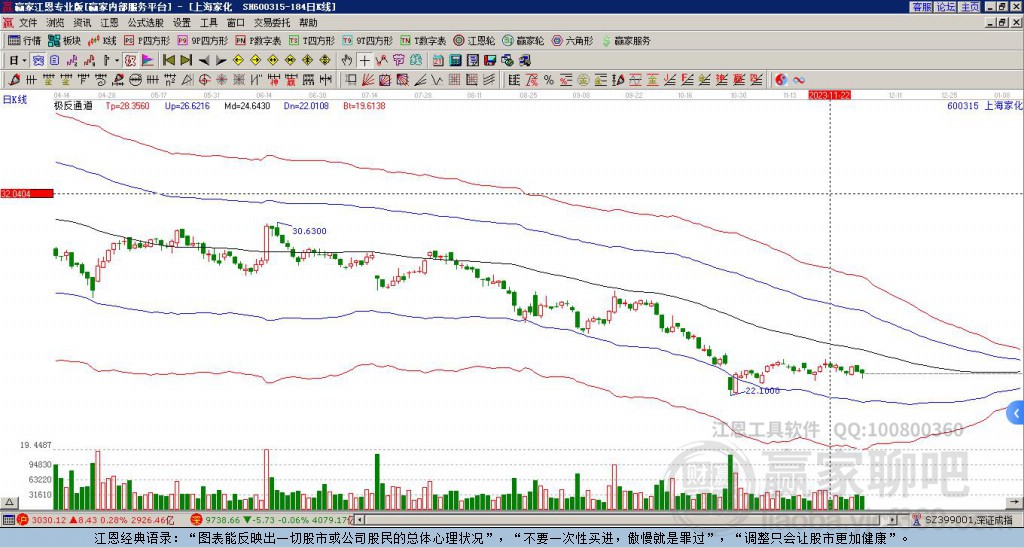
Task: Click the 日K线 chart label
Action: [15, 100]
